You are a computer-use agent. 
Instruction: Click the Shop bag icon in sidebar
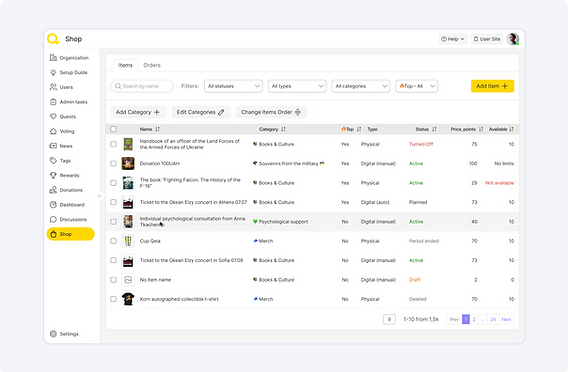[53, 234]
